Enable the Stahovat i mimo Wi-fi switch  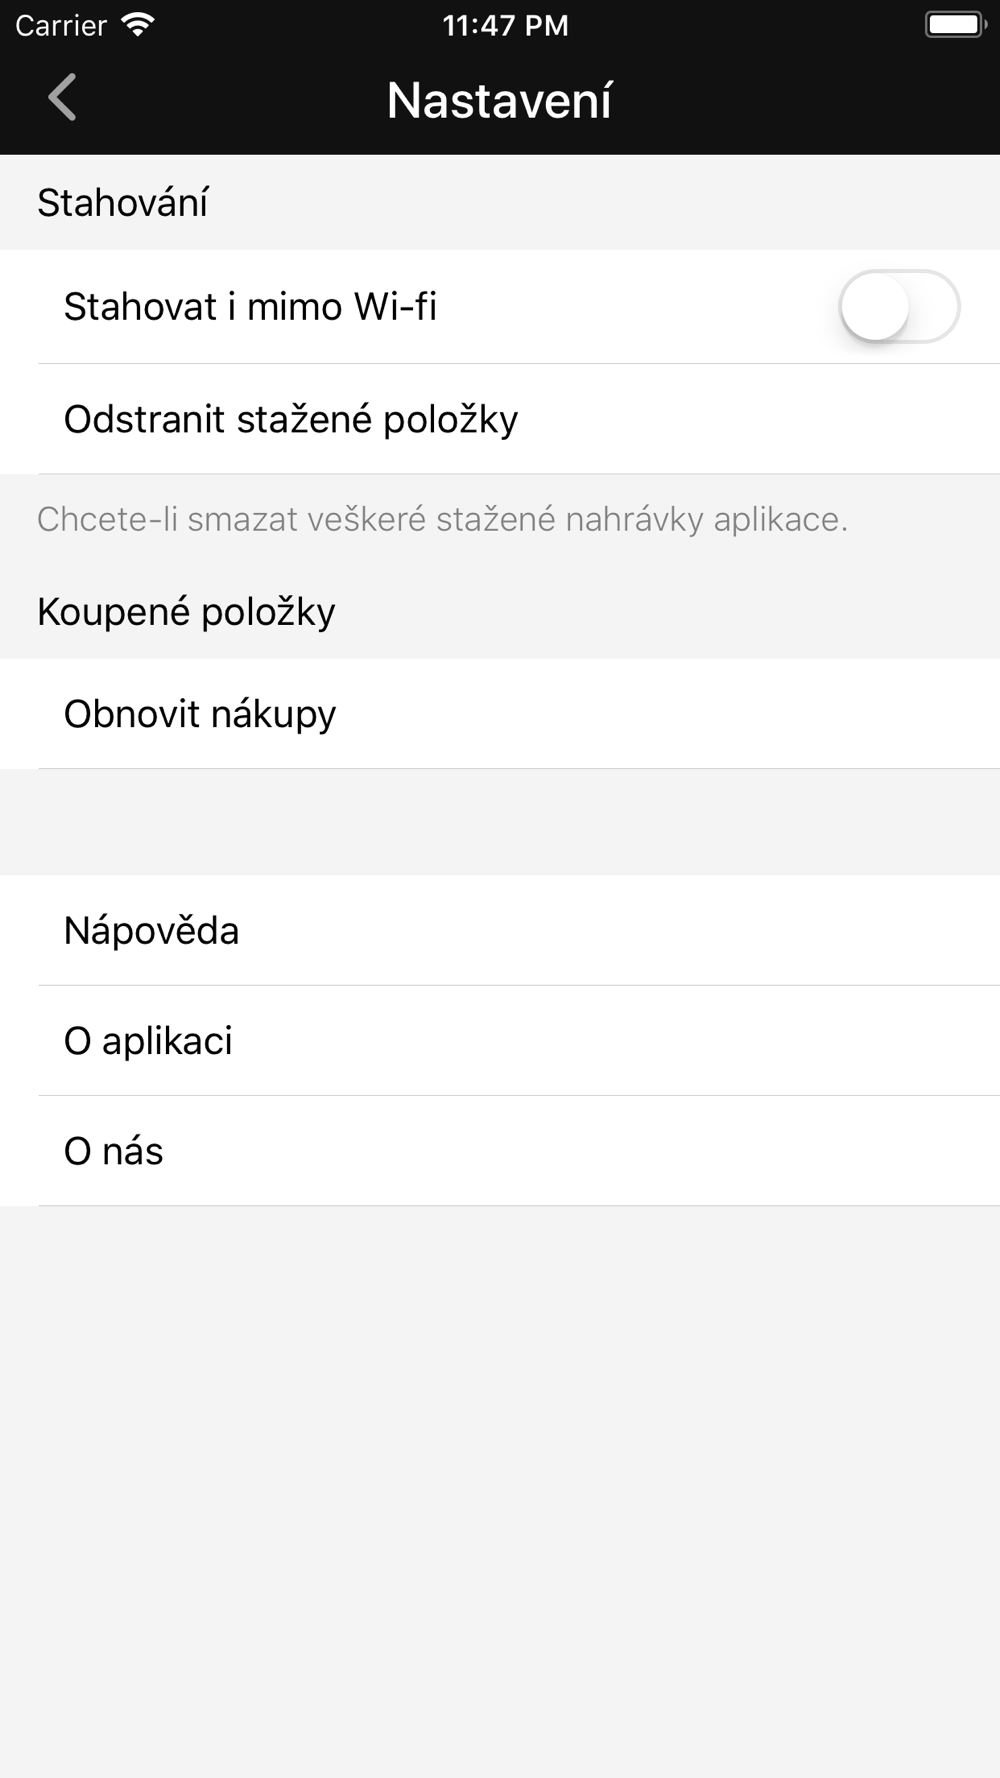pos(899,306)
